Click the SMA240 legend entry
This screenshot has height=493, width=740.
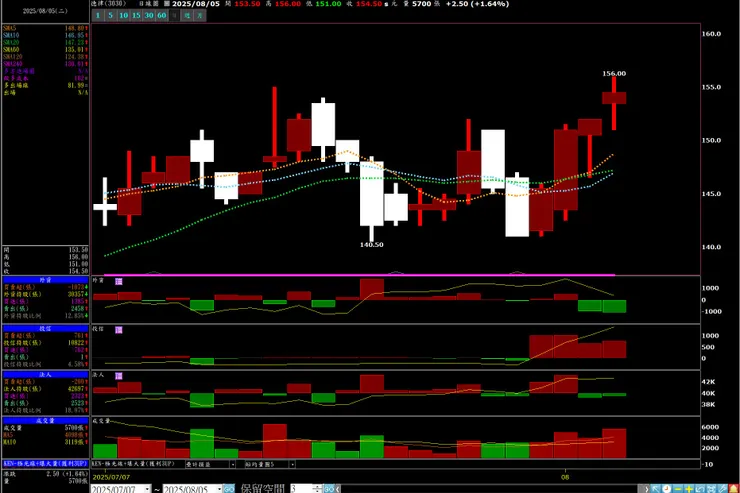coord(45,64)
